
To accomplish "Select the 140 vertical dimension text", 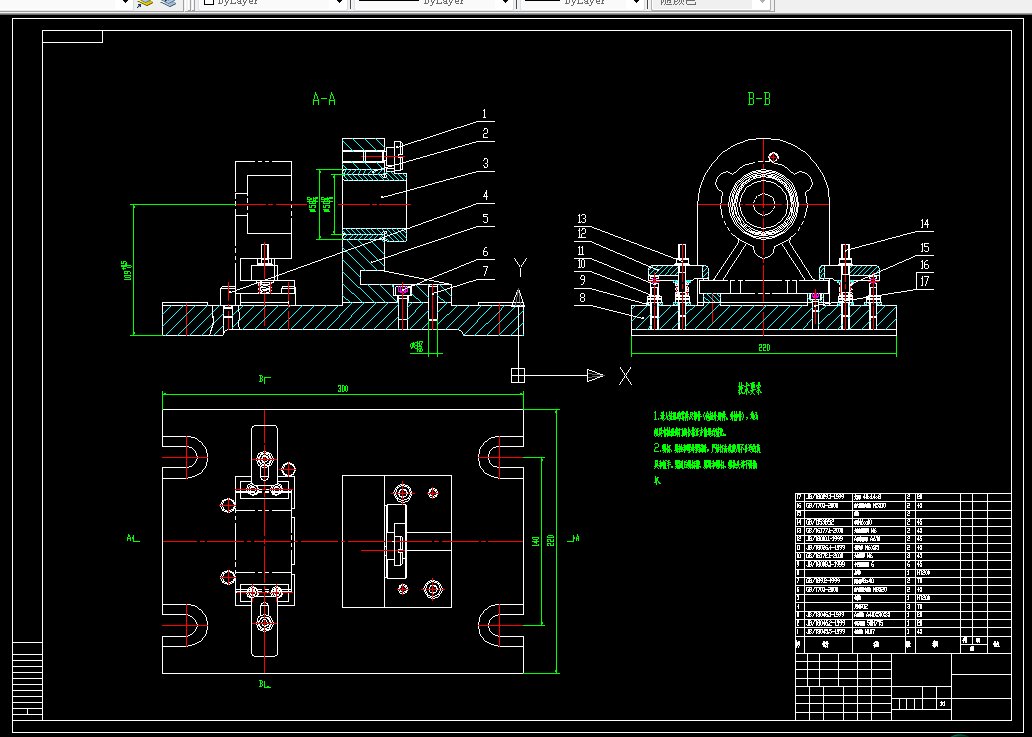I will 536,541.
